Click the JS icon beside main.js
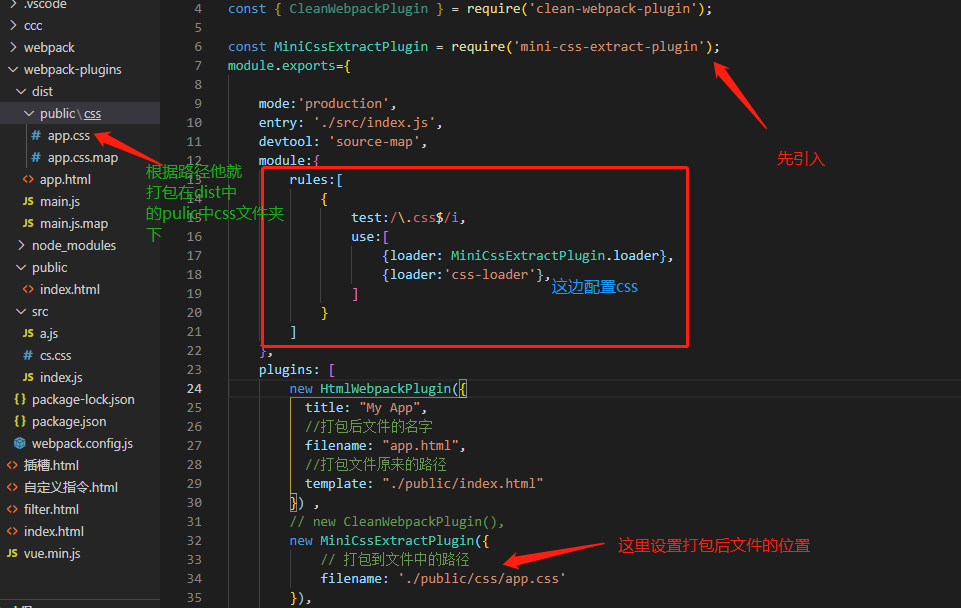The width and height of the screenshot is (961, 608). pyautogui.click(x=28, y=202)
